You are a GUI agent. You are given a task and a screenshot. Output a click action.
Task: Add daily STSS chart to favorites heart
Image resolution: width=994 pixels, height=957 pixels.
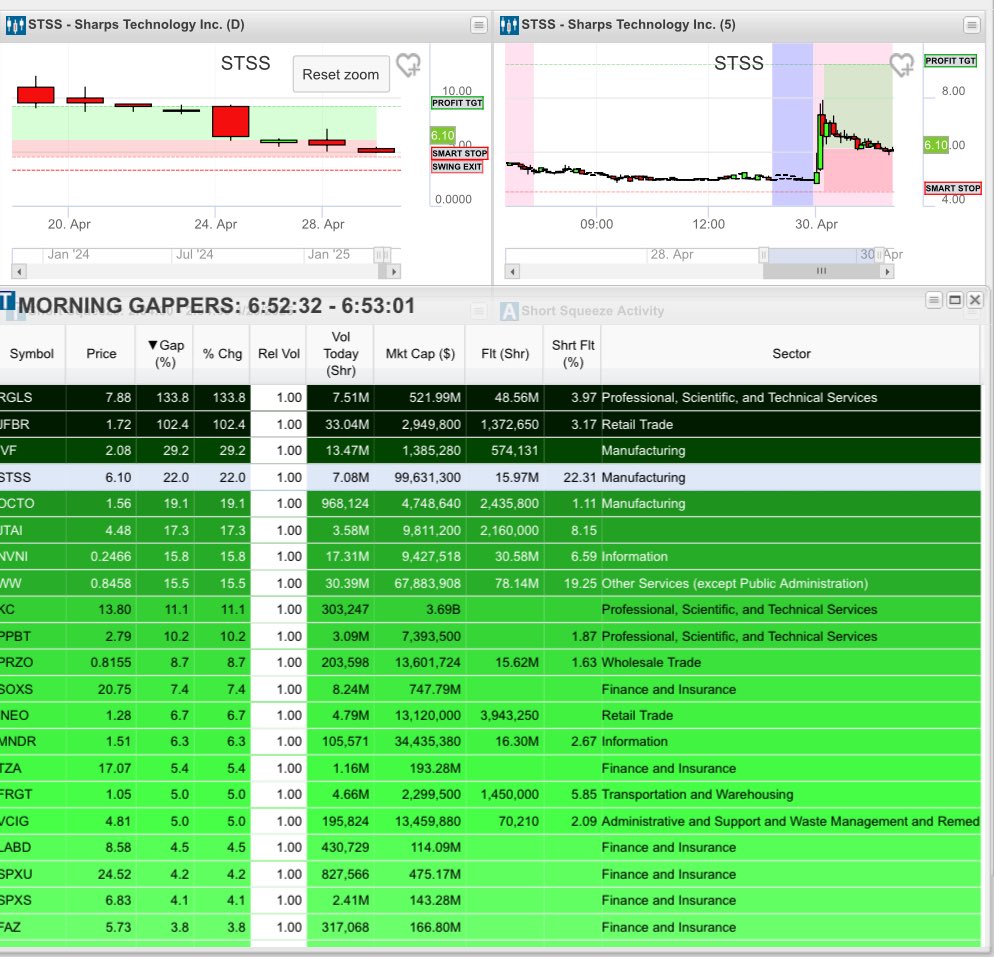tap(408, 64)
